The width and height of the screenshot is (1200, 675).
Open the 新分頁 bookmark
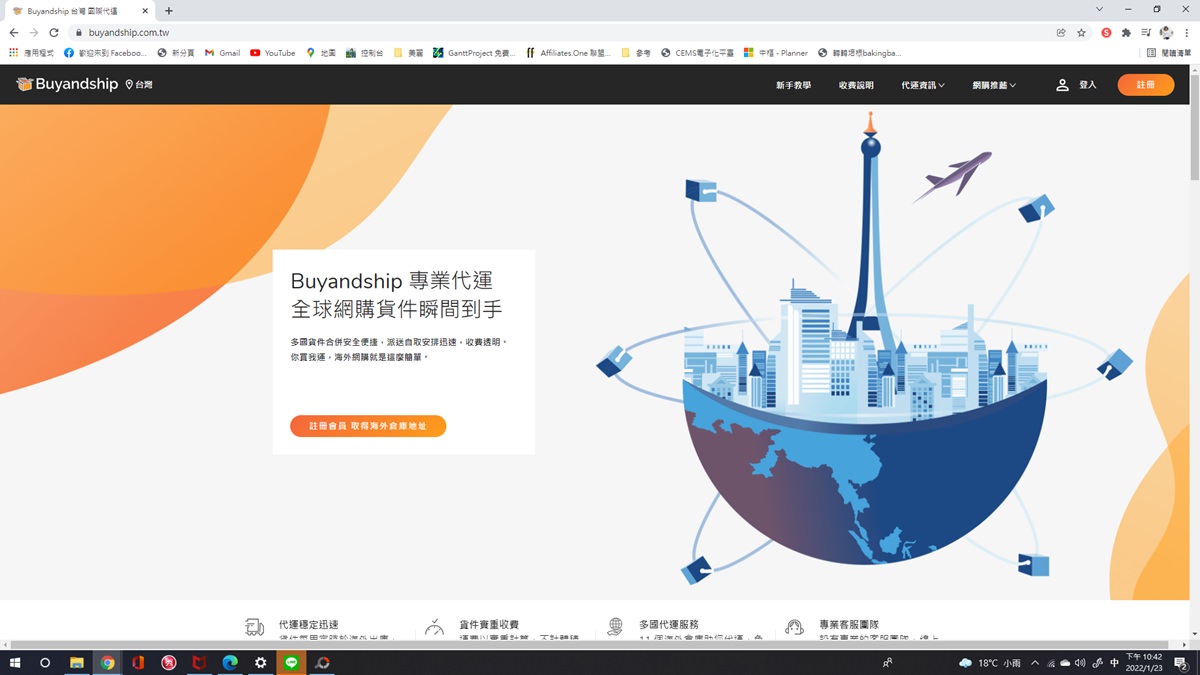[176, 53]
